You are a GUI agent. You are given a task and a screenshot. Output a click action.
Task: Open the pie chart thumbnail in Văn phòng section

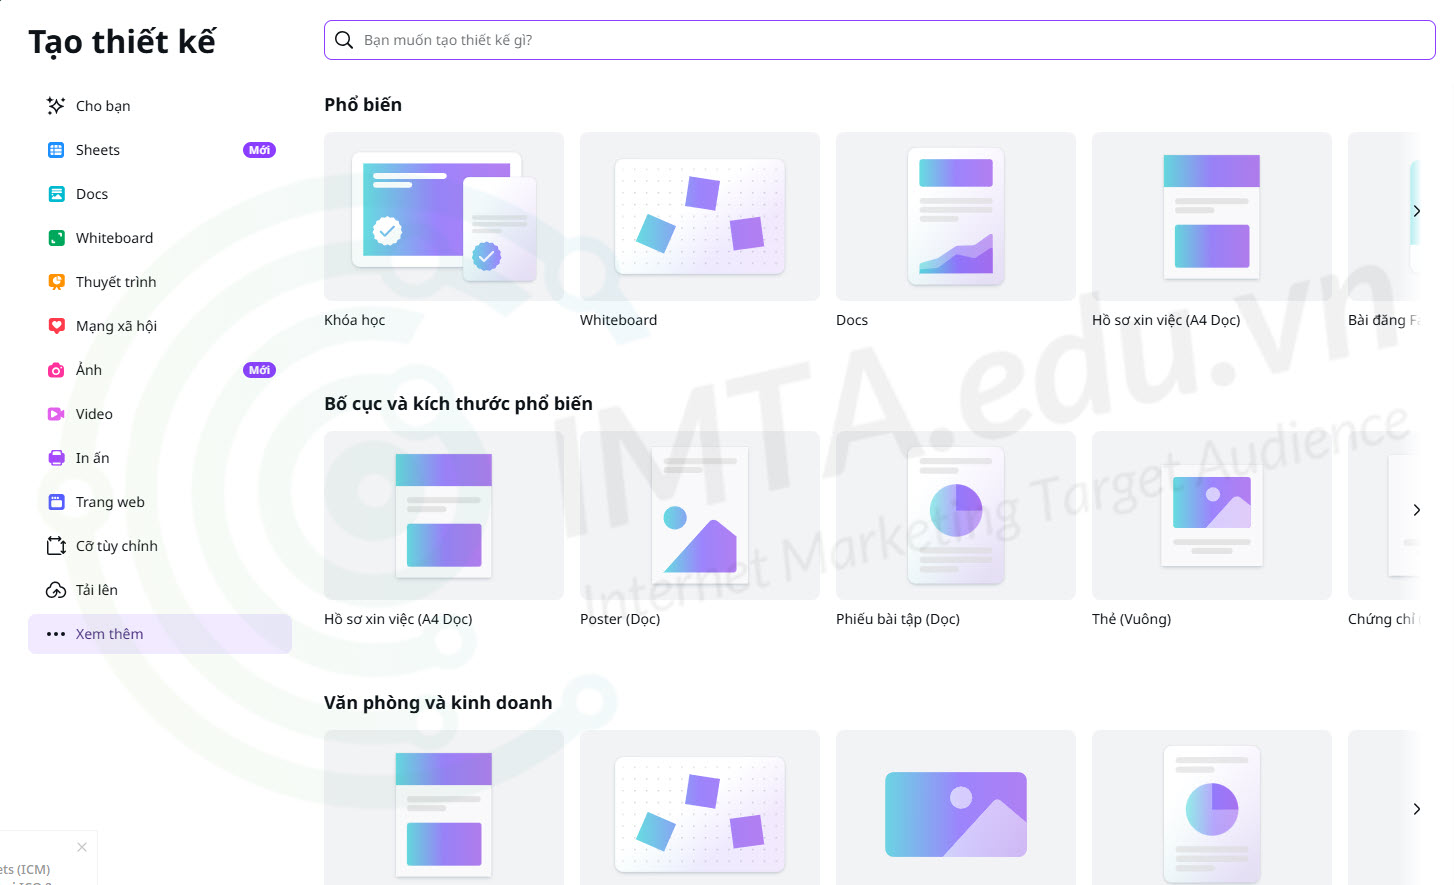pyautogui.click(x=1212, y=808)
